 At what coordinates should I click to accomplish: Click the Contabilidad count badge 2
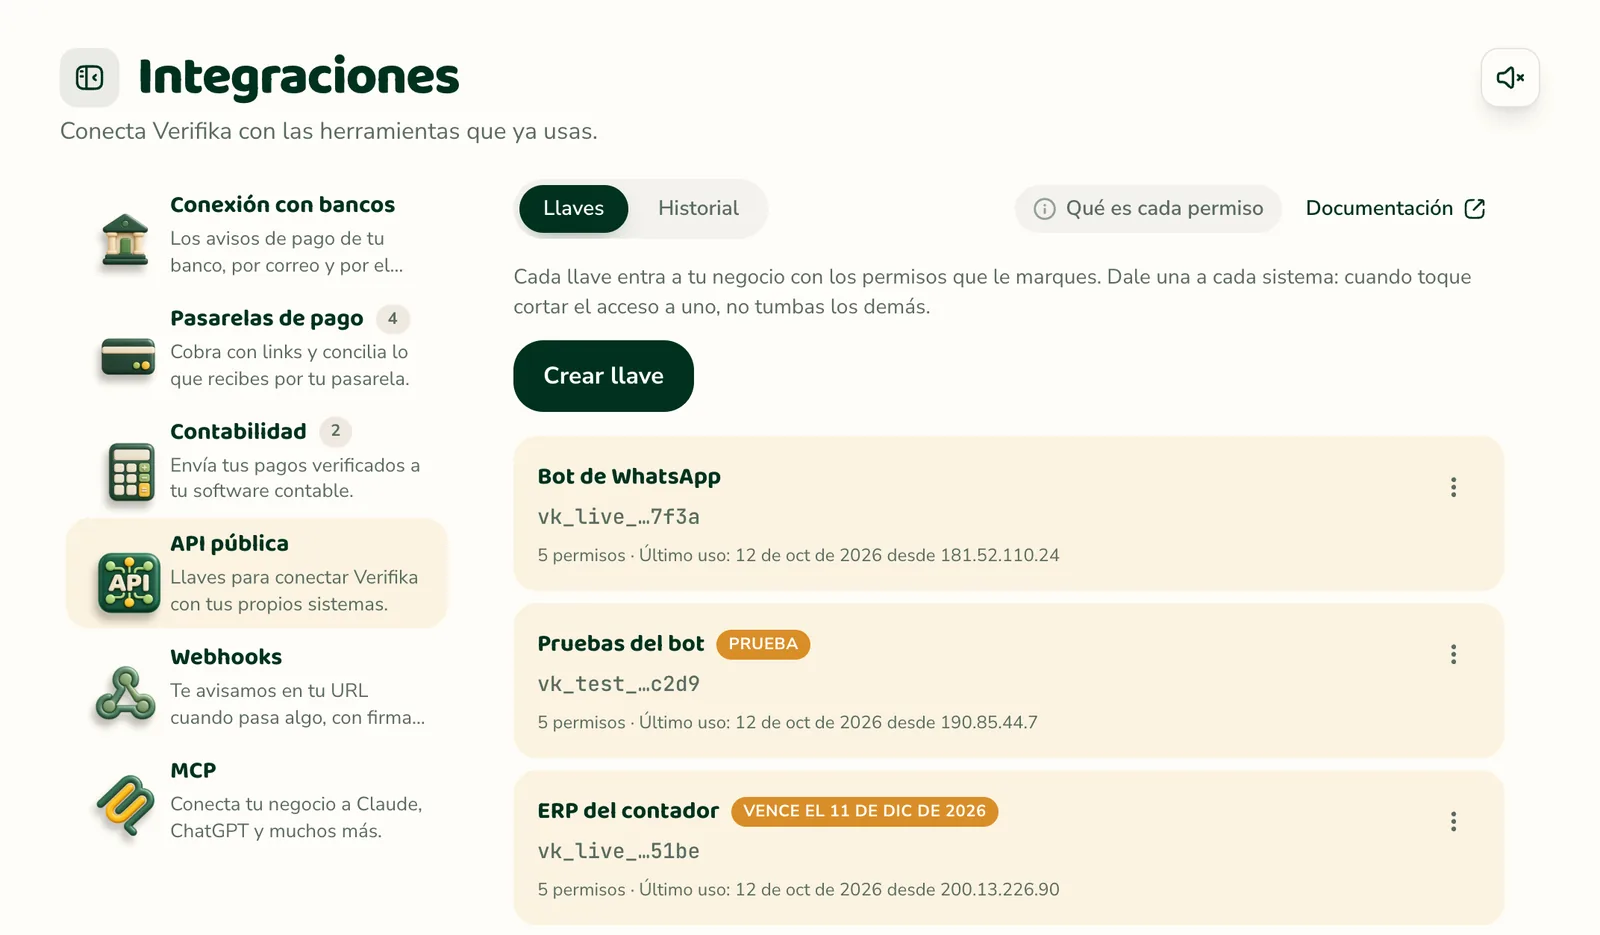[x=336, y=431]
